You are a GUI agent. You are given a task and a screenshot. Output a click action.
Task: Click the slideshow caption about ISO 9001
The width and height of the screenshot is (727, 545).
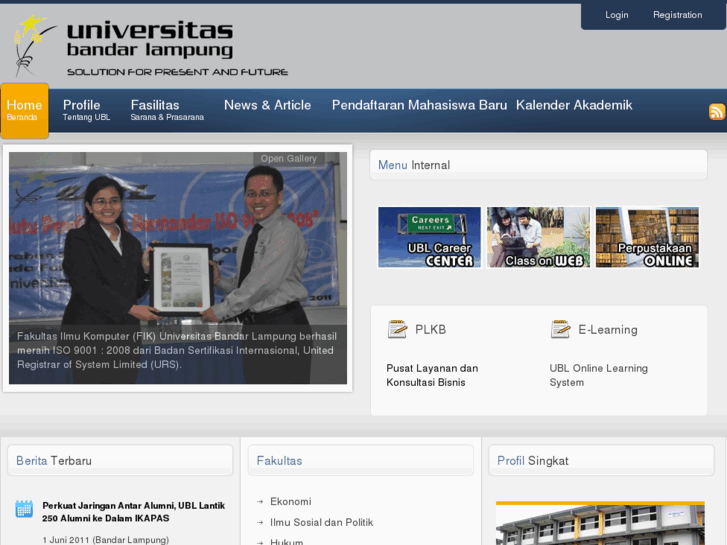(178, 350)
